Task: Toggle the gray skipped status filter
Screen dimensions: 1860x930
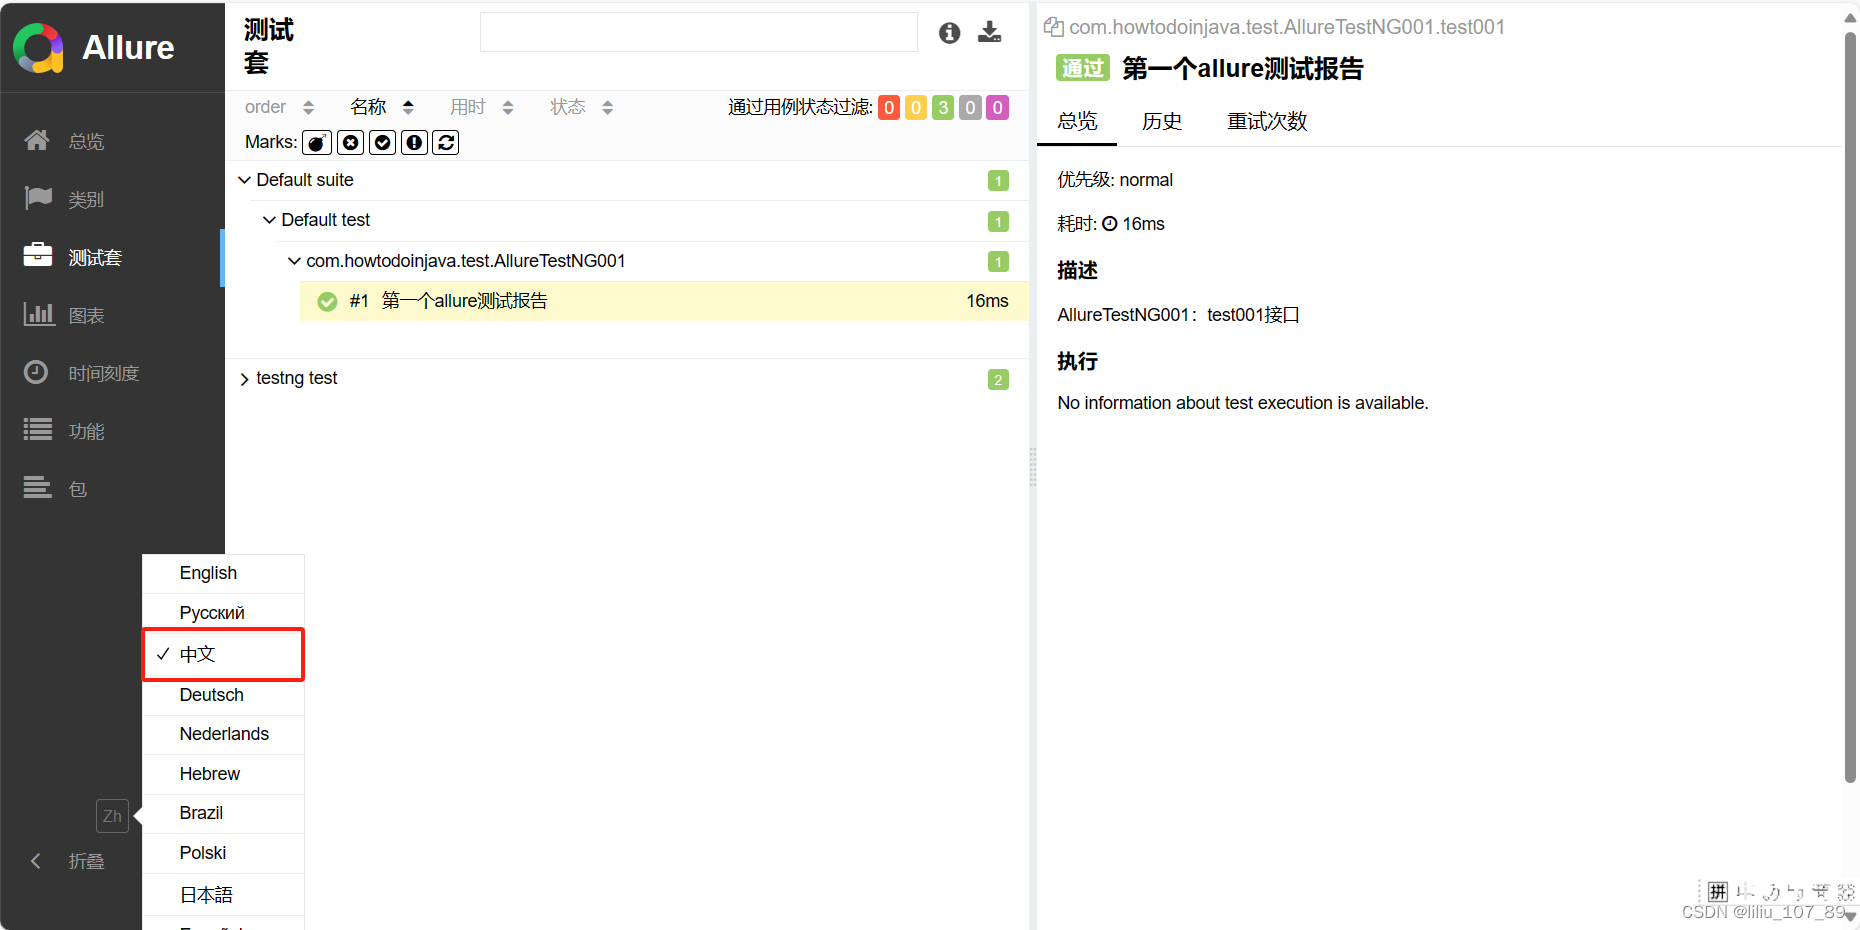Action: tap(970, 108)
